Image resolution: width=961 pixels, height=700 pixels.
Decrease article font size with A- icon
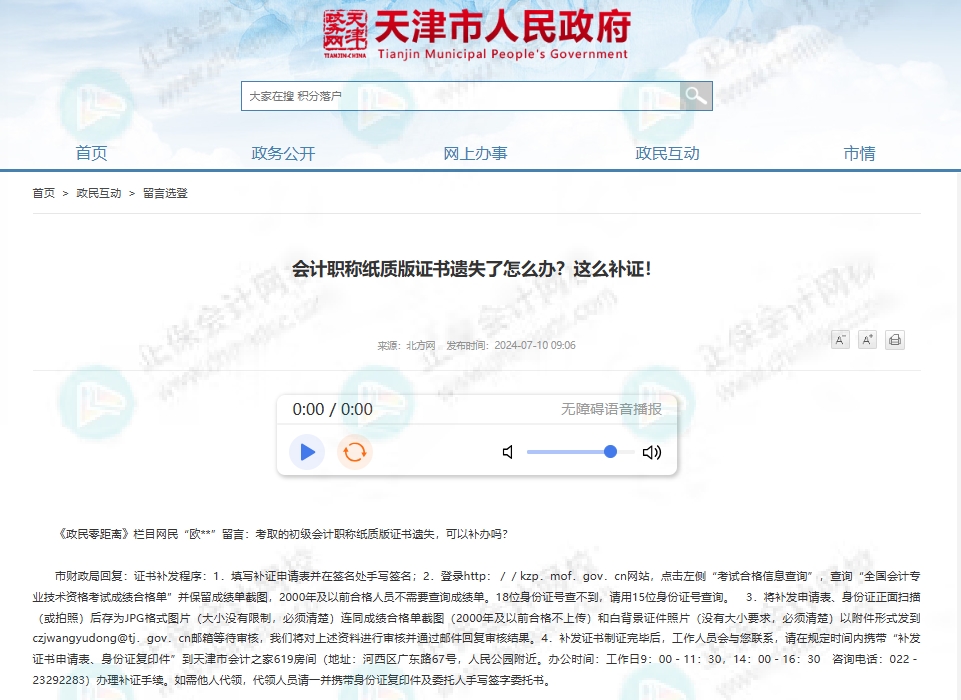tap(841, 340)
